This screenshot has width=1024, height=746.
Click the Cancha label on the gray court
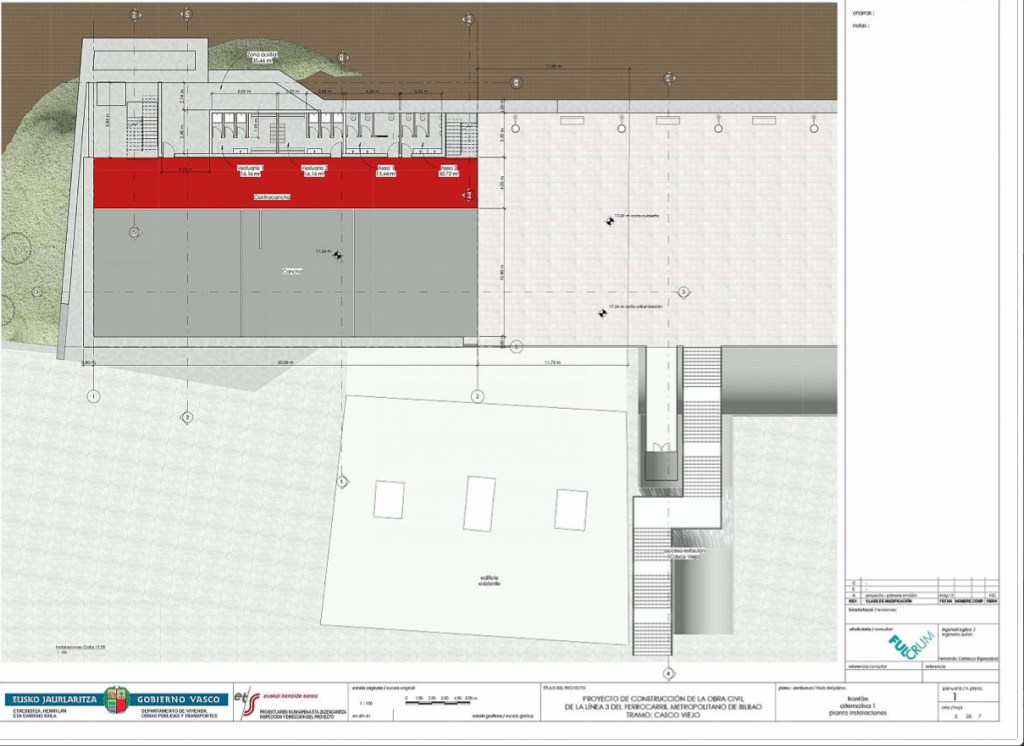click(291, 271)
